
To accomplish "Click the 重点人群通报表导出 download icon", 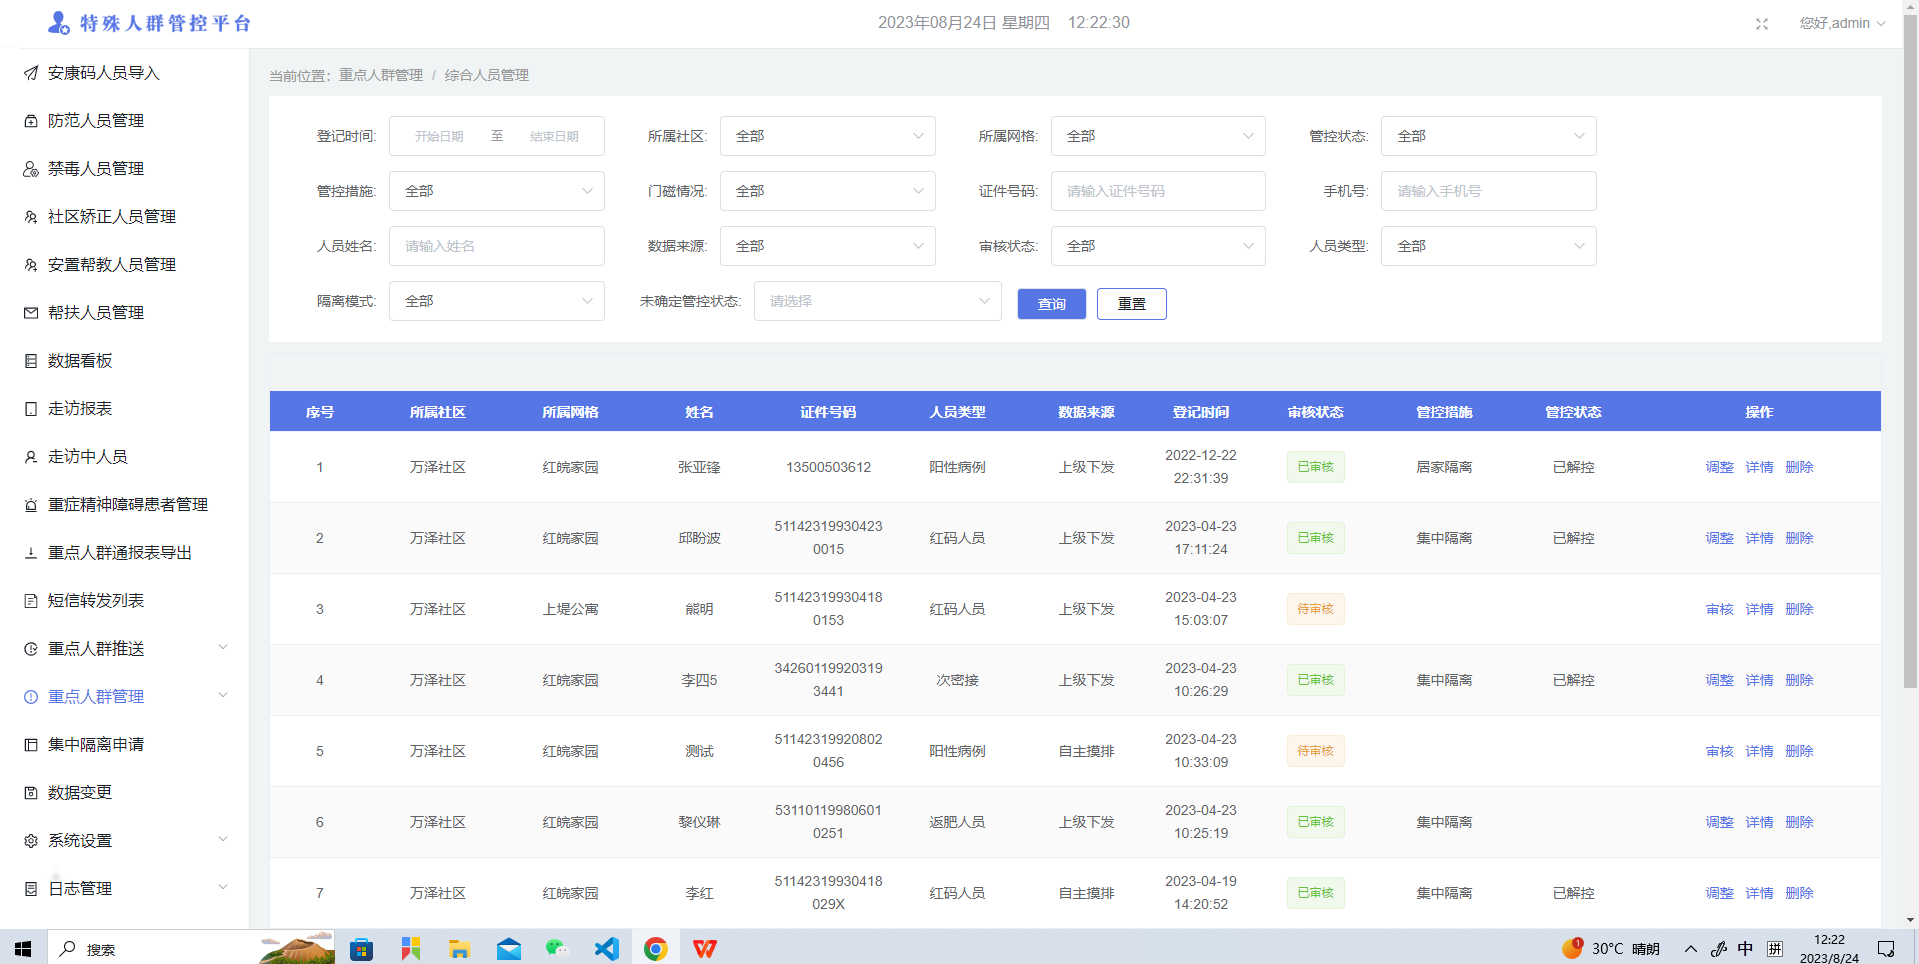I will 31,553.
